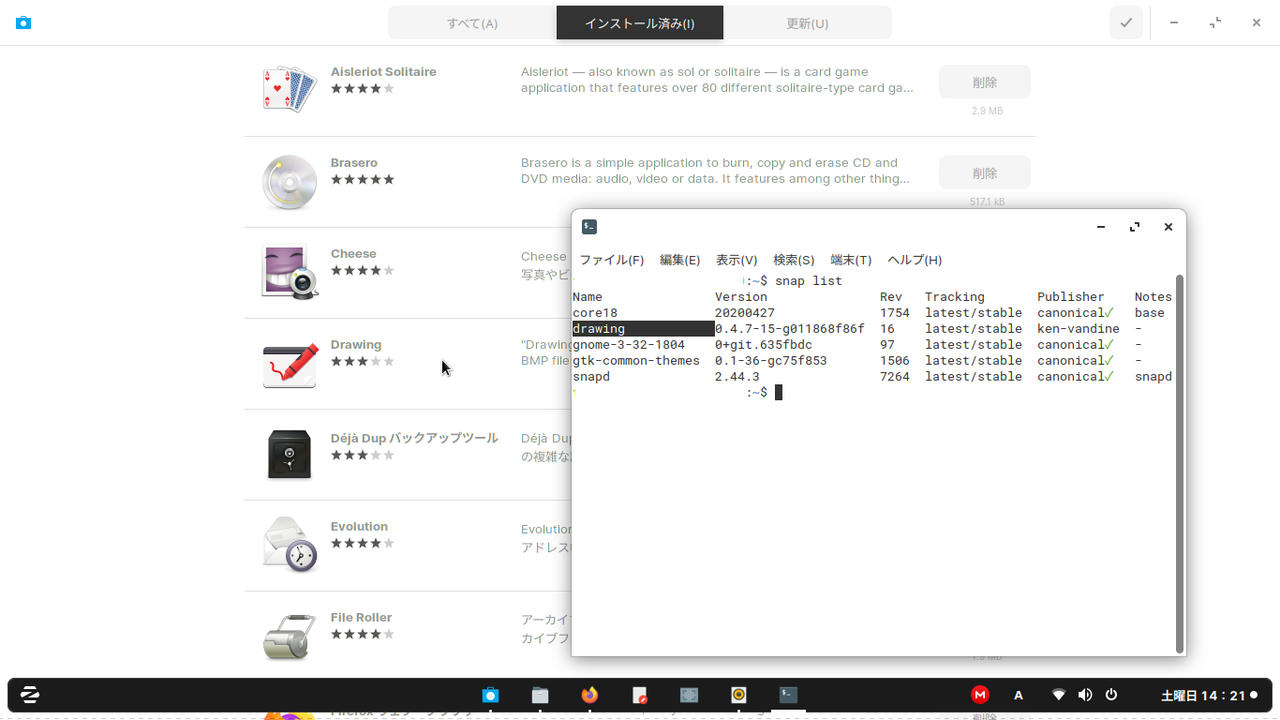The width and height of the screenshot is (1280, 720).
Task: Enable selection mode with the checkmark button
Action: 1126,23
